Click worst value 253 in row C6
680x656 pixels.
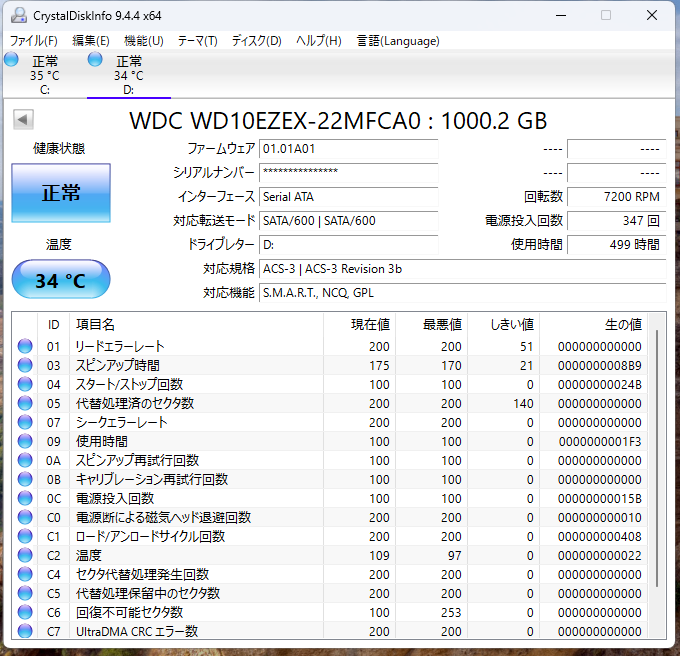tap(451, 613)
